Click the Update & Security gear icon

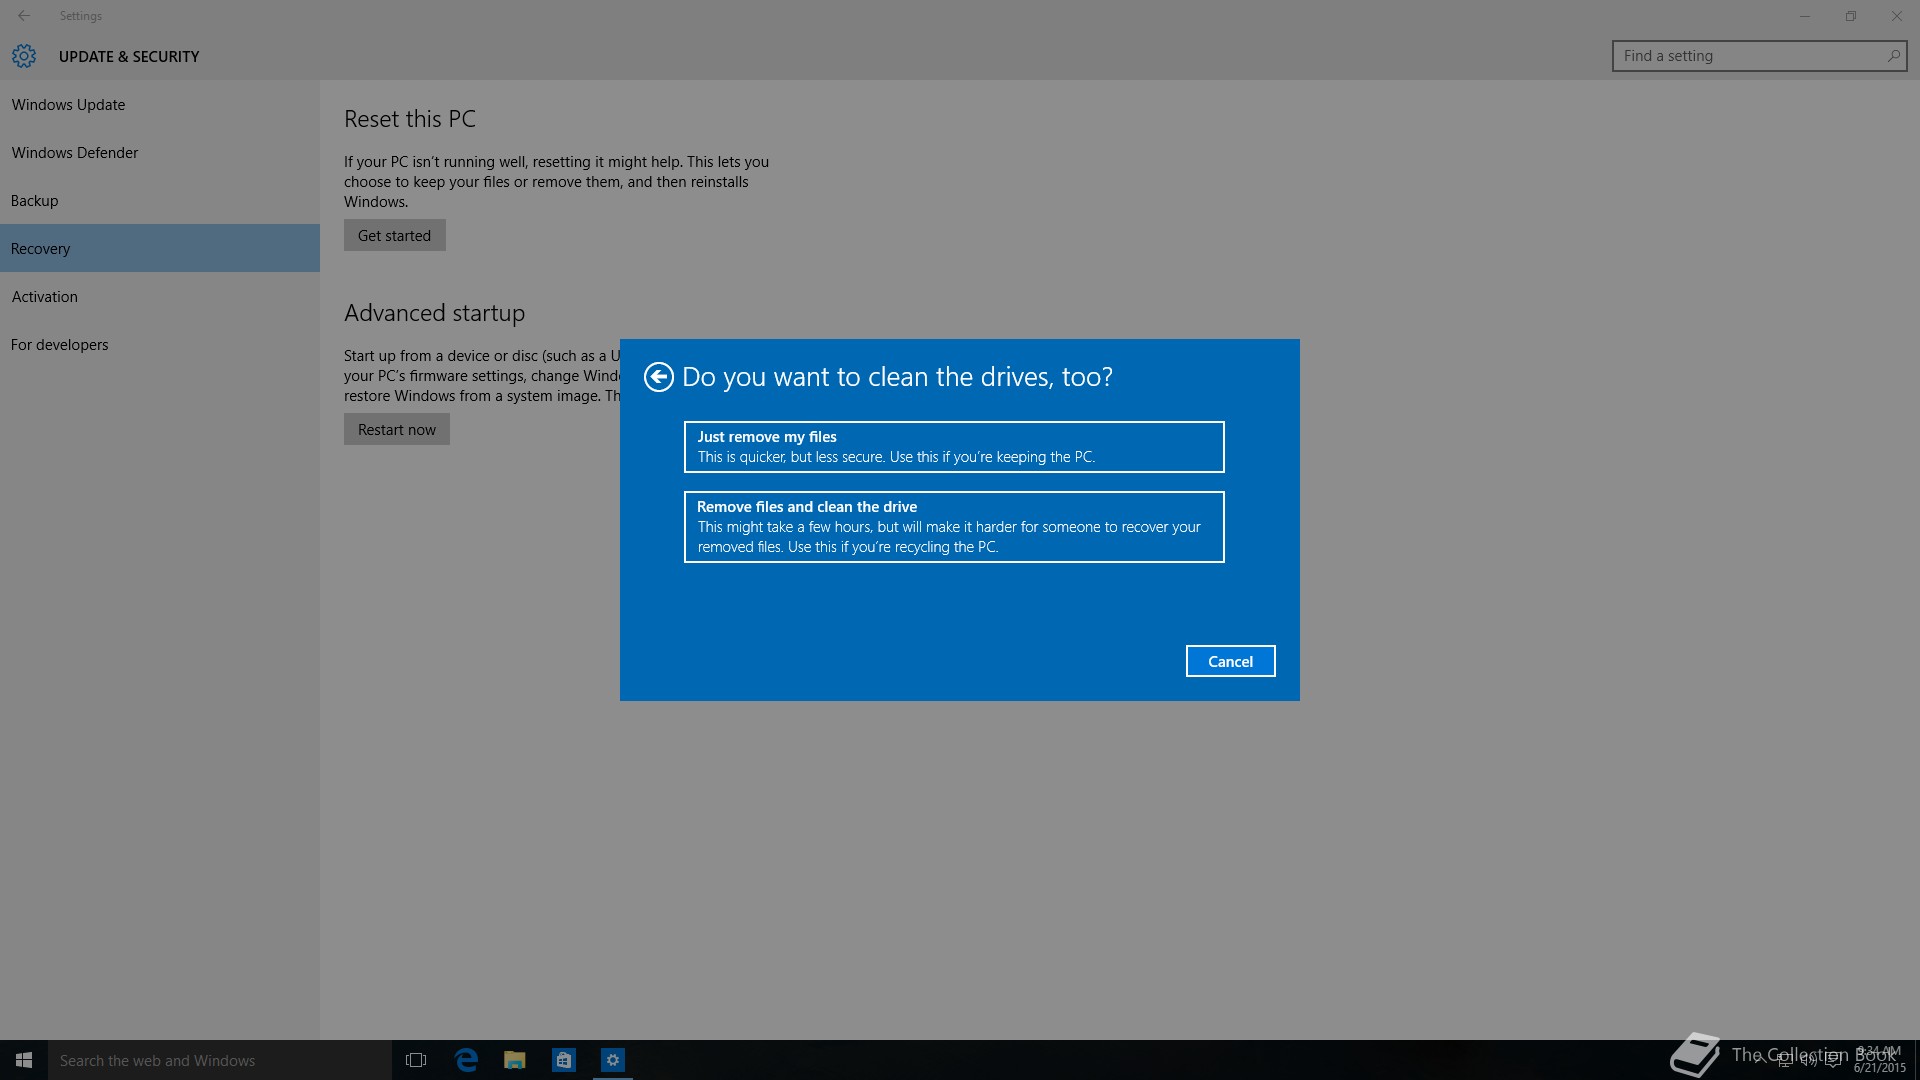pyautogui.click(x=24, y=56)
